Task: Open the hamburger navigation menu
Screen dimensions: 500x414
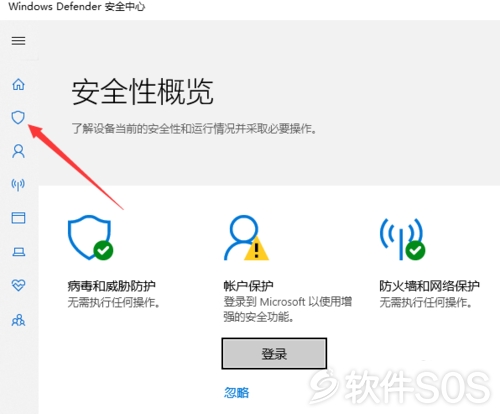Action: click(18, 41)
